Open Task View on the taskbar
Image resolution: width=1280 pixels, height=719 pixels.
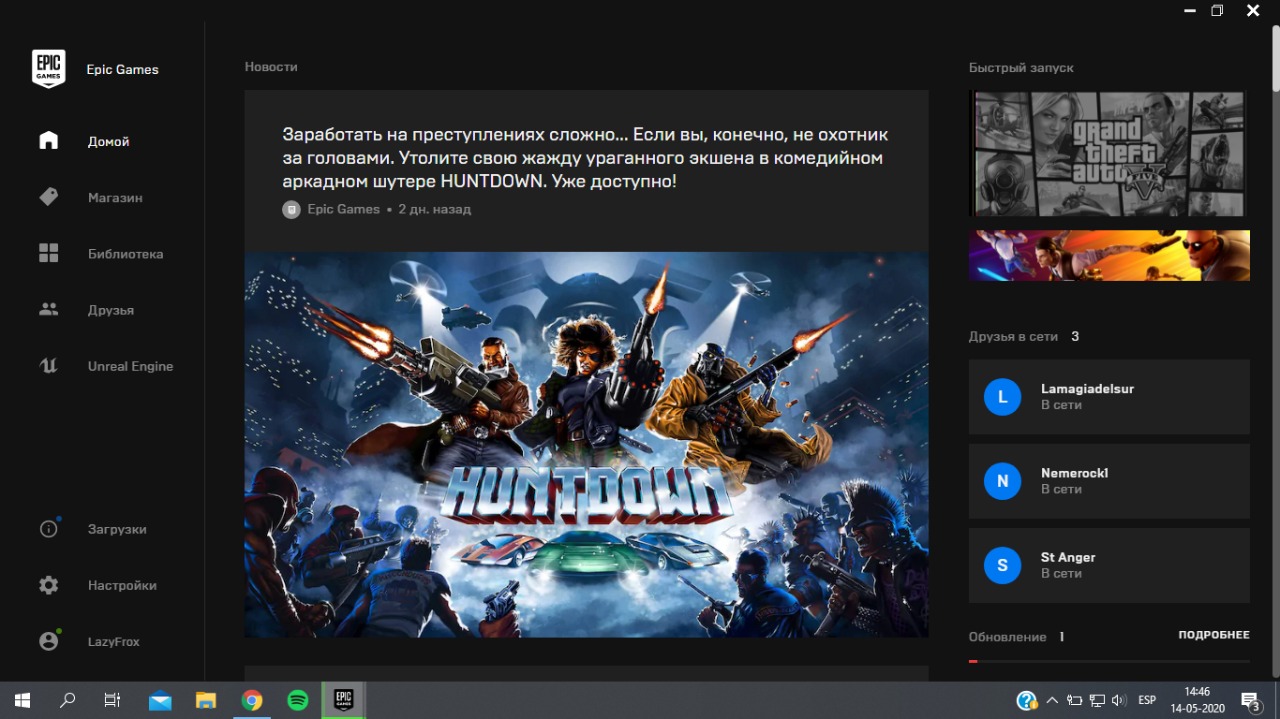[113, 700]
